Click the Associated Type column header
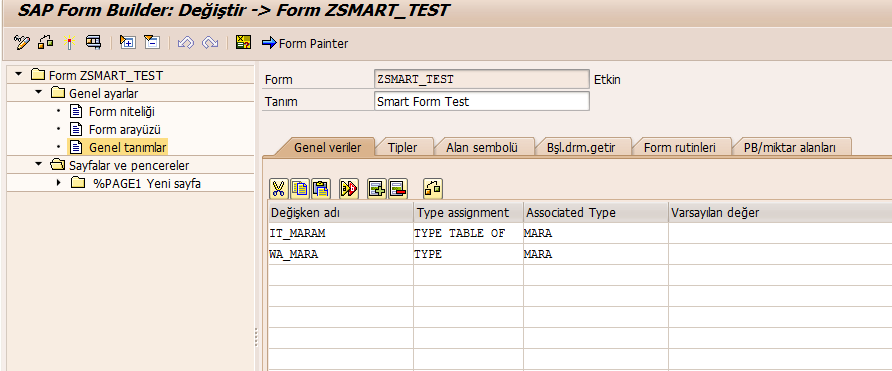The height and width of the screenshot is (371, 892). pyautogui.click(x=596, y=212)
